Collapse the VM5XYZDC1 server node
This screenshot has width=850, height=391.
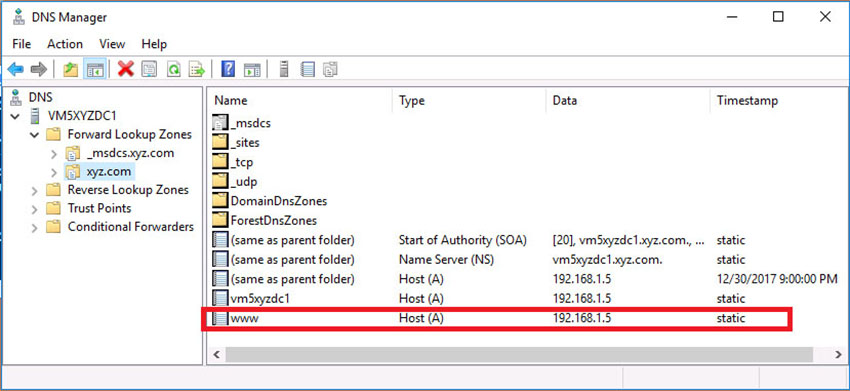15,116
